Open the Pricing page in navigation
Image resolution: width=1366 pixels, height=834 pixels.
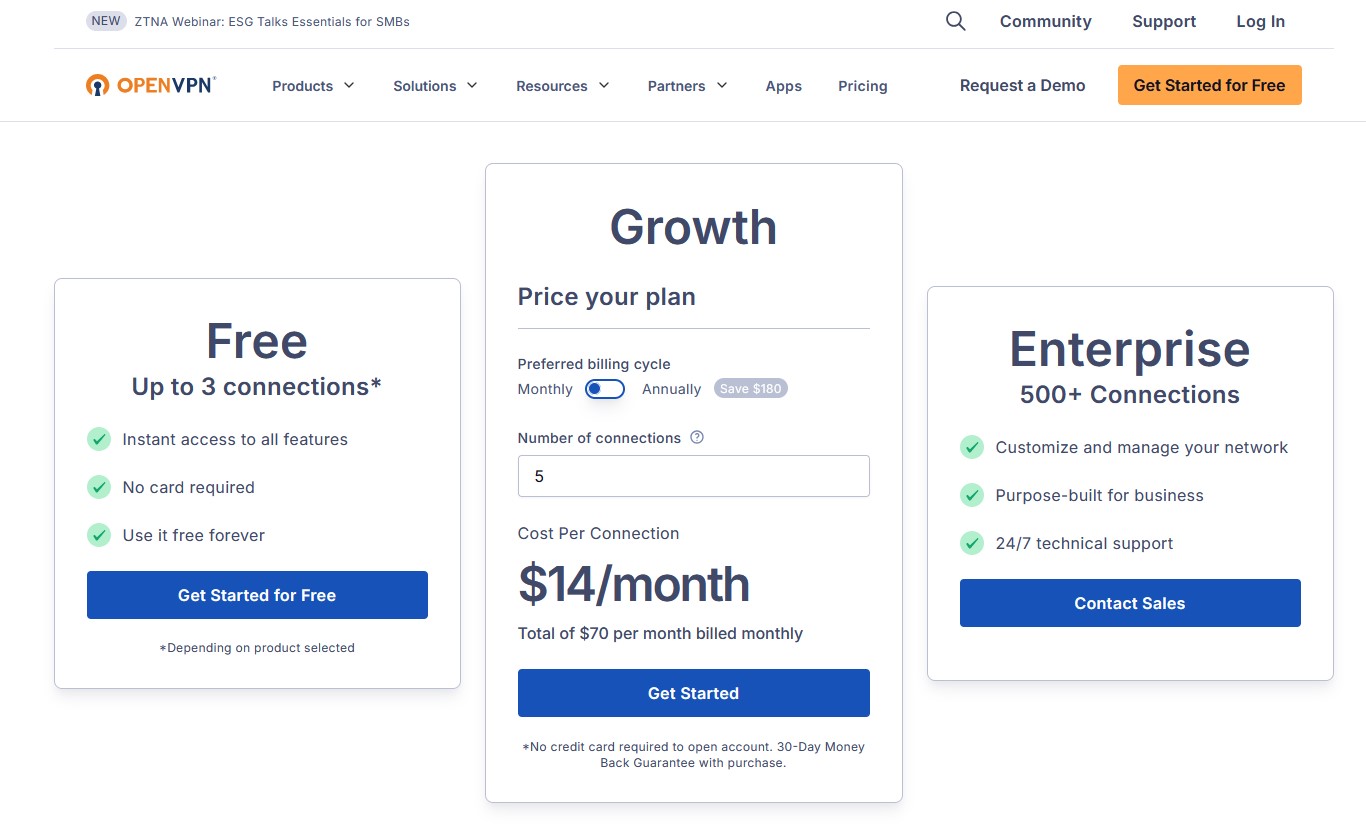pyautogui.click(x=863, y=86)
